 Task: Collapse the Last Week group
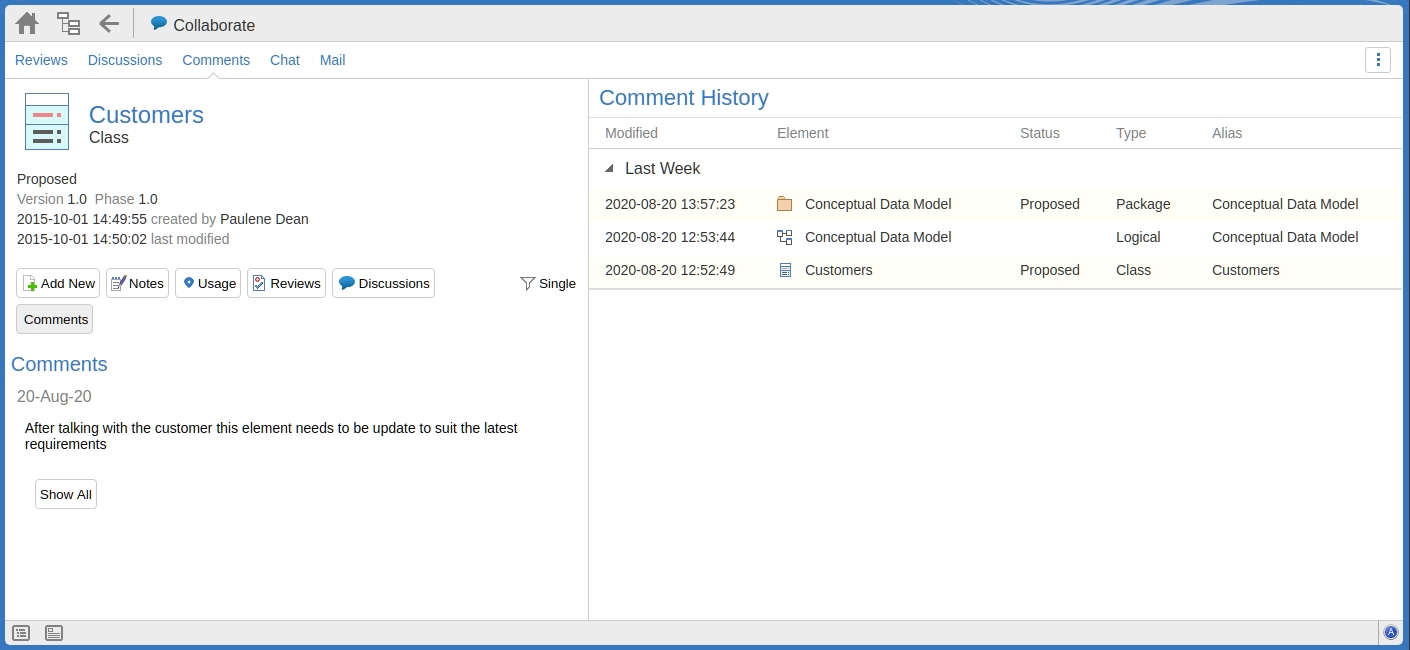[x=610, y=169]
